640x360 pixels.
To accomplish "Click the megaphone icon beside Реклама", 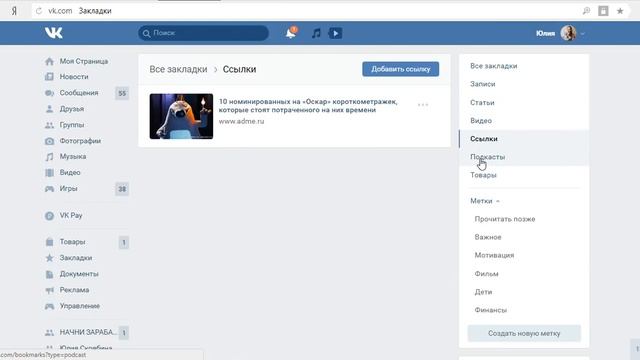I will tap(49, 290).
